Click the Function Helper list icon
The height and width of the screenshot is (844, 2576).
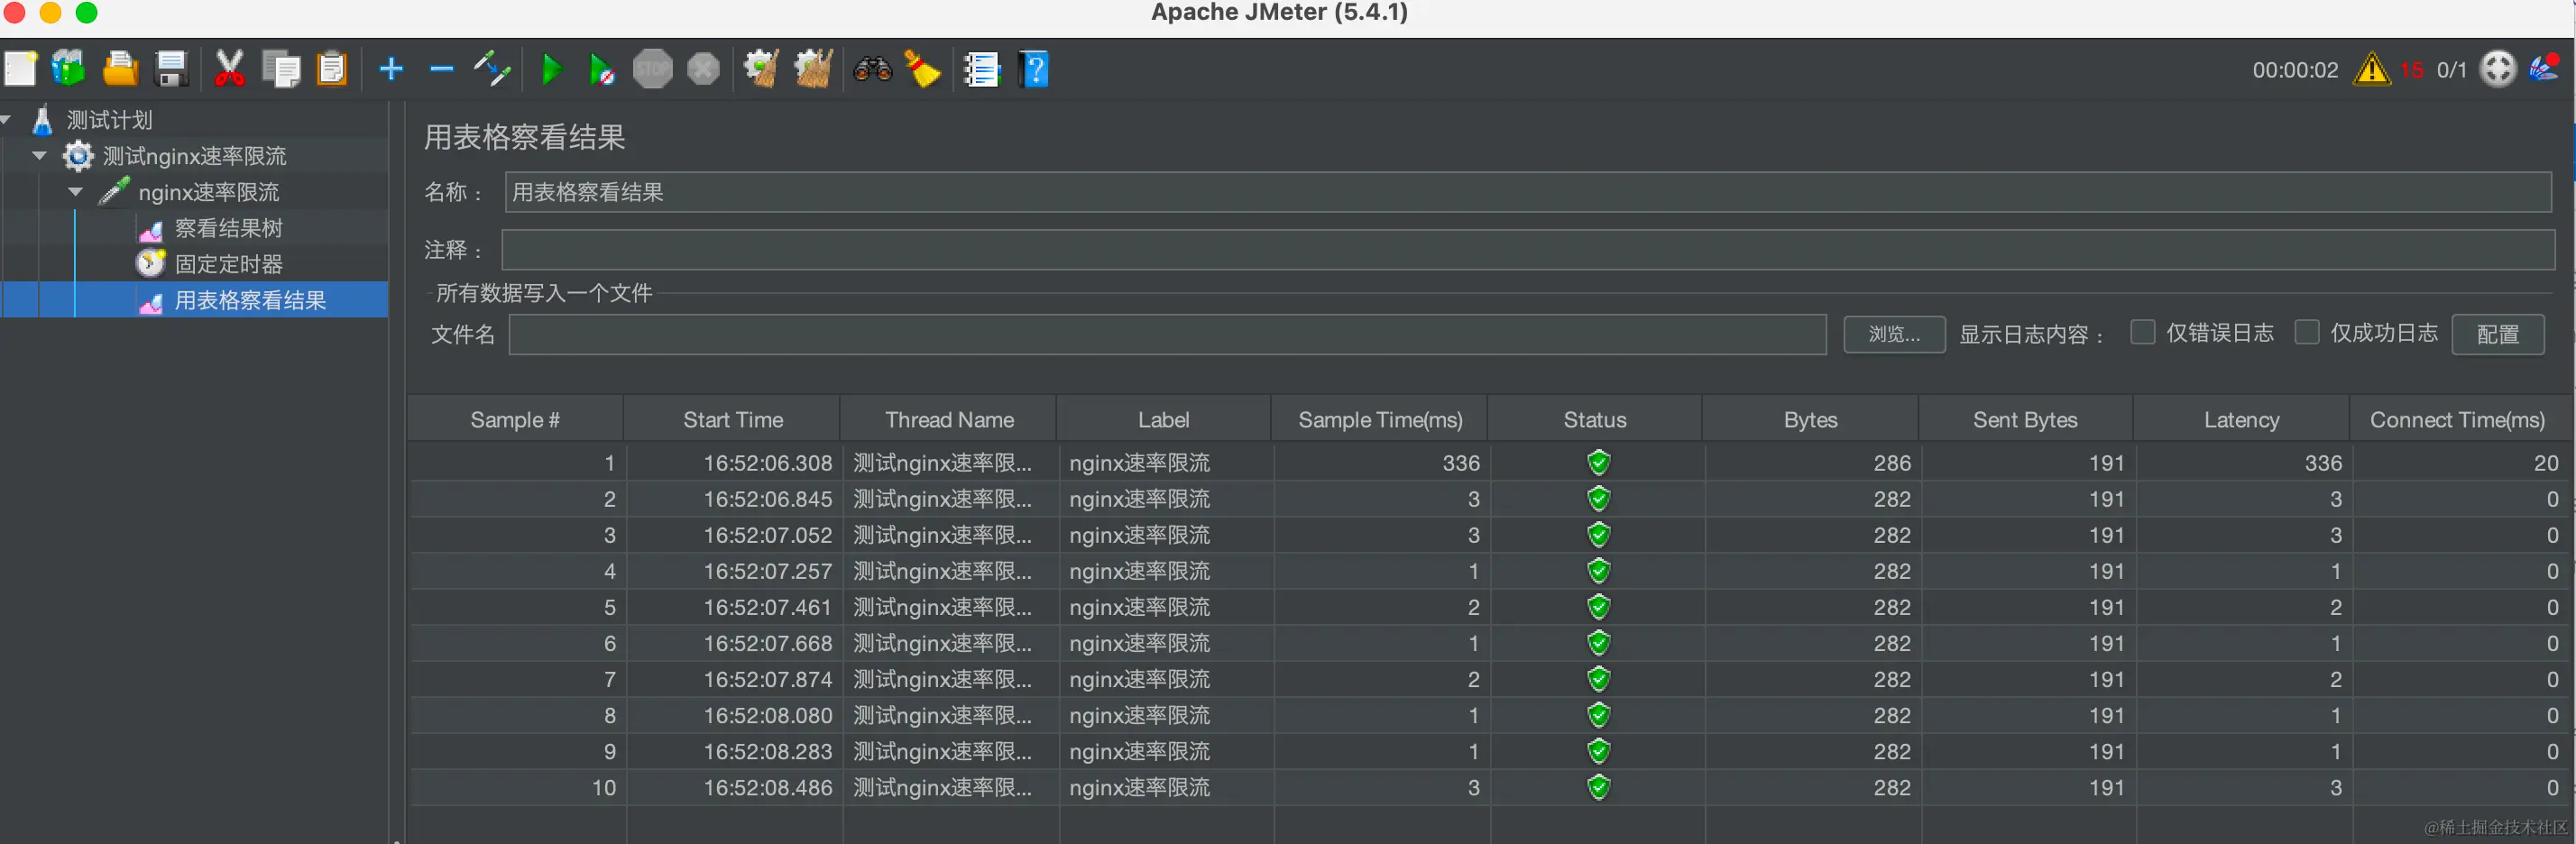[x=981, y=70]
